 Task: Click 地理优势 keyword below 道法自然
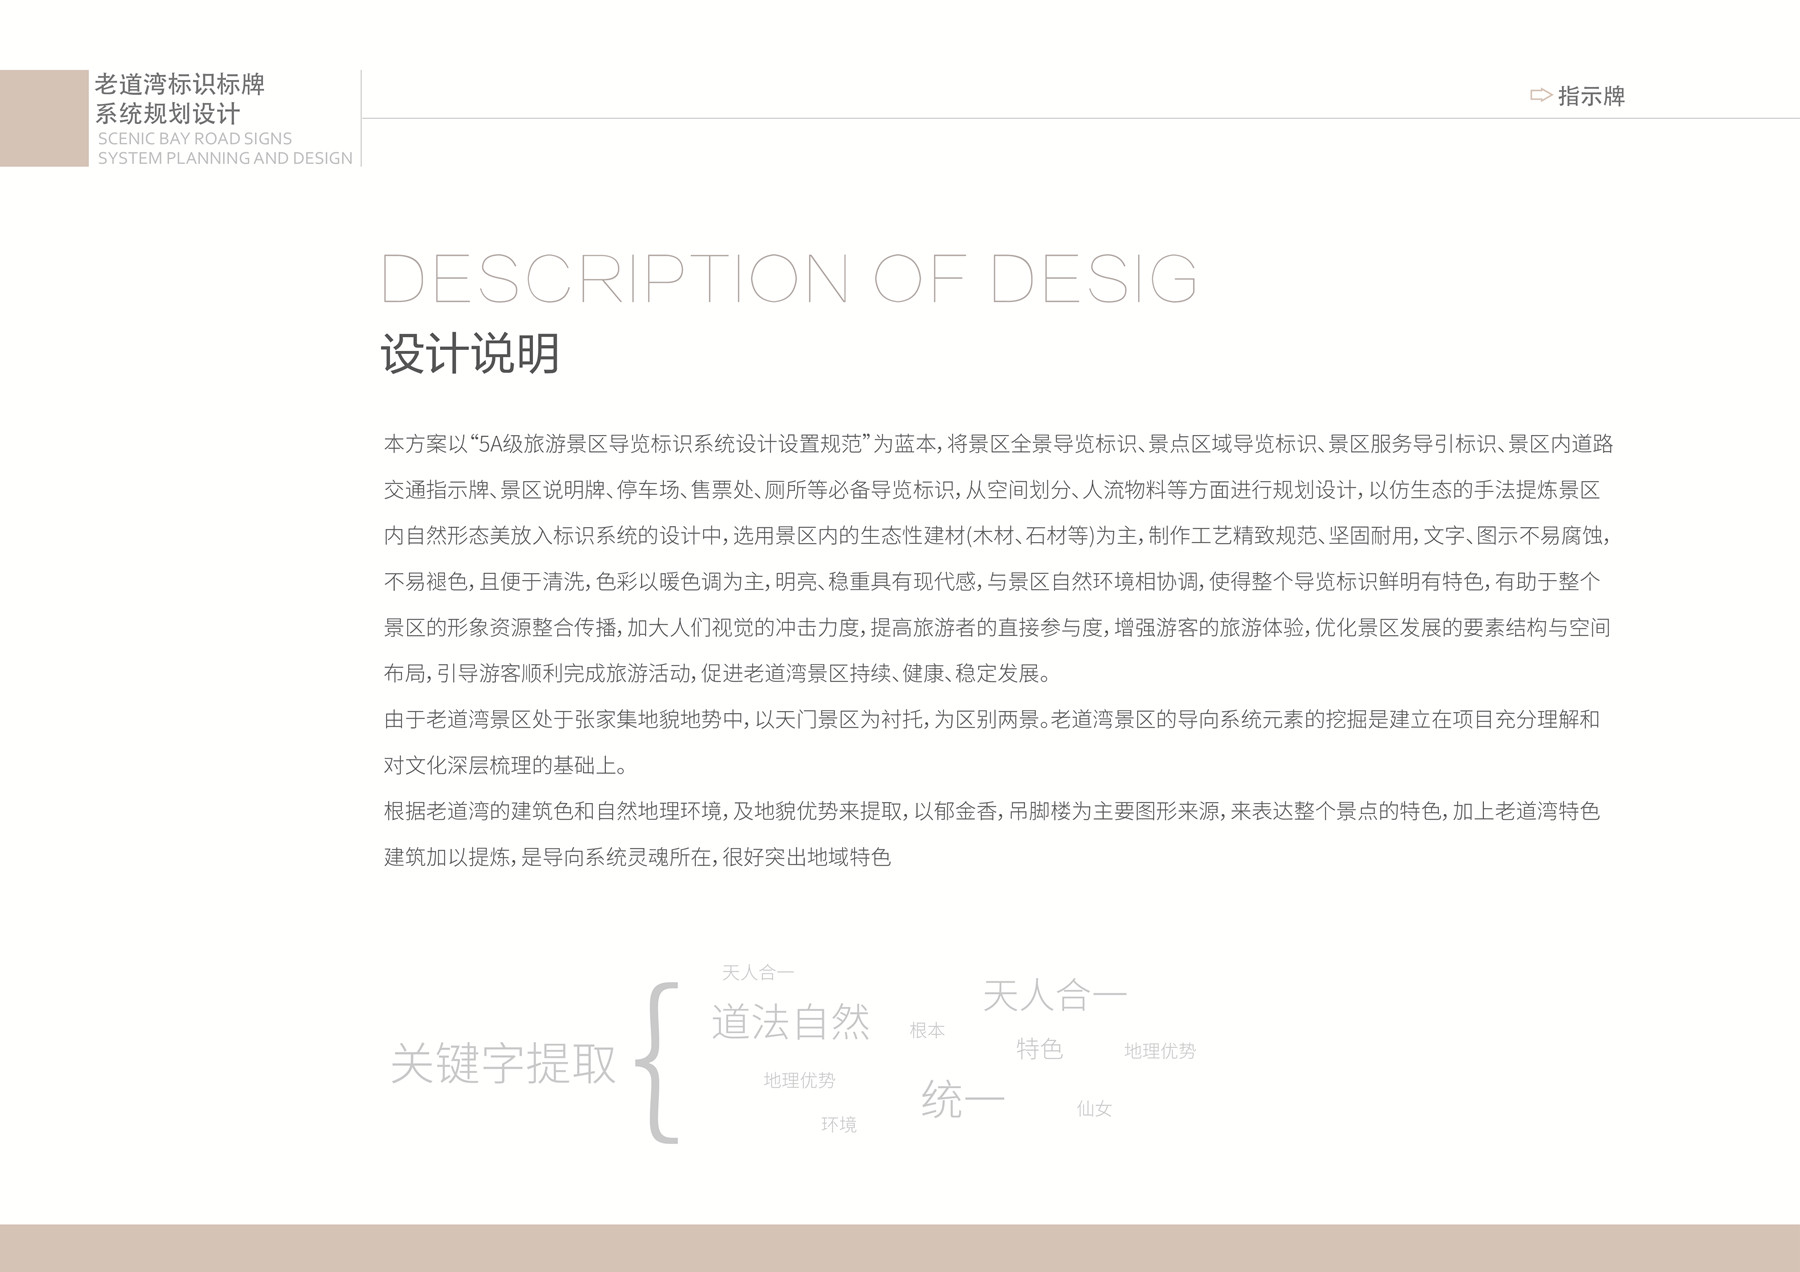click(x=799, y=1080)
